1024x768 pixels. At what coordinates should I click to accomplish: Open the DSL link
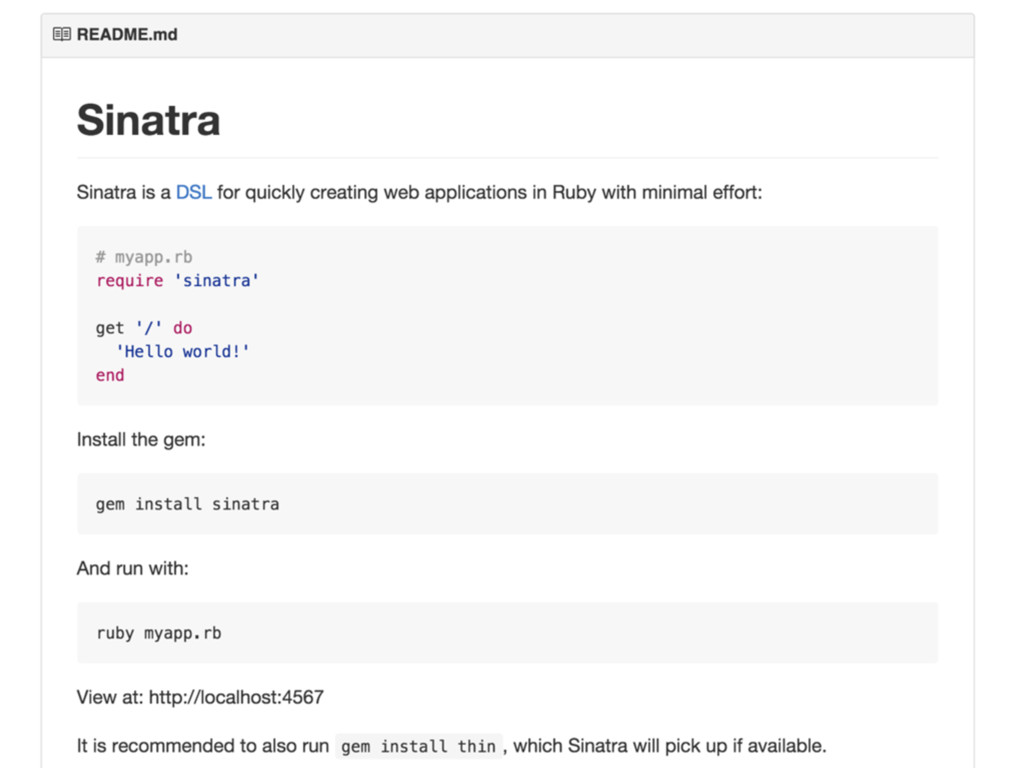(x=193, y=193)
